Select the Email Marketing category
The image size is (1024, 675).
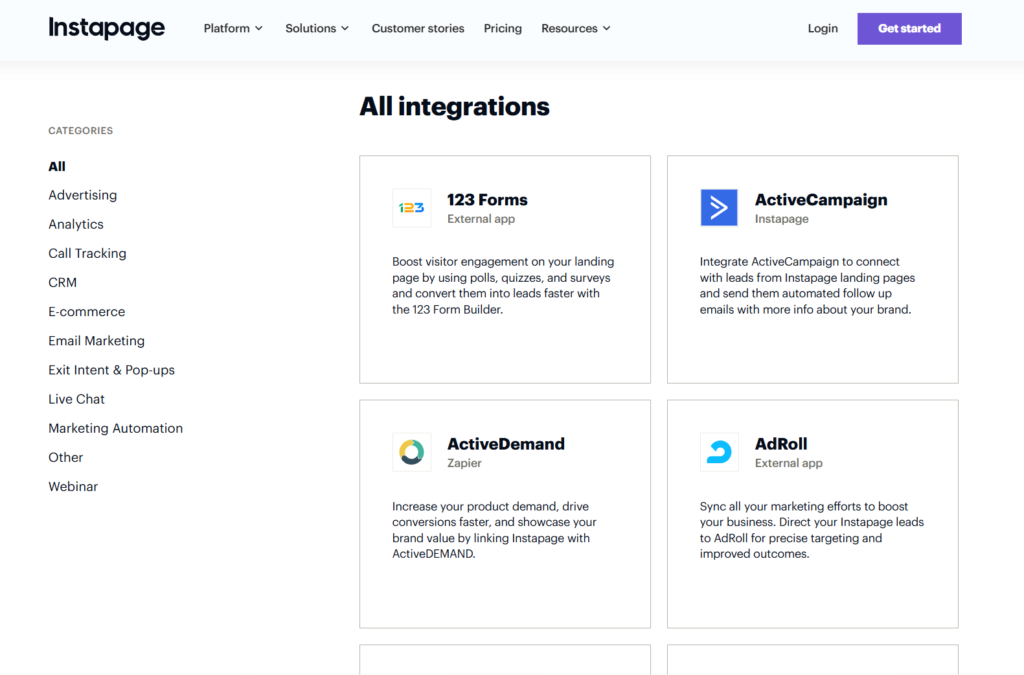tap(96, 340)
